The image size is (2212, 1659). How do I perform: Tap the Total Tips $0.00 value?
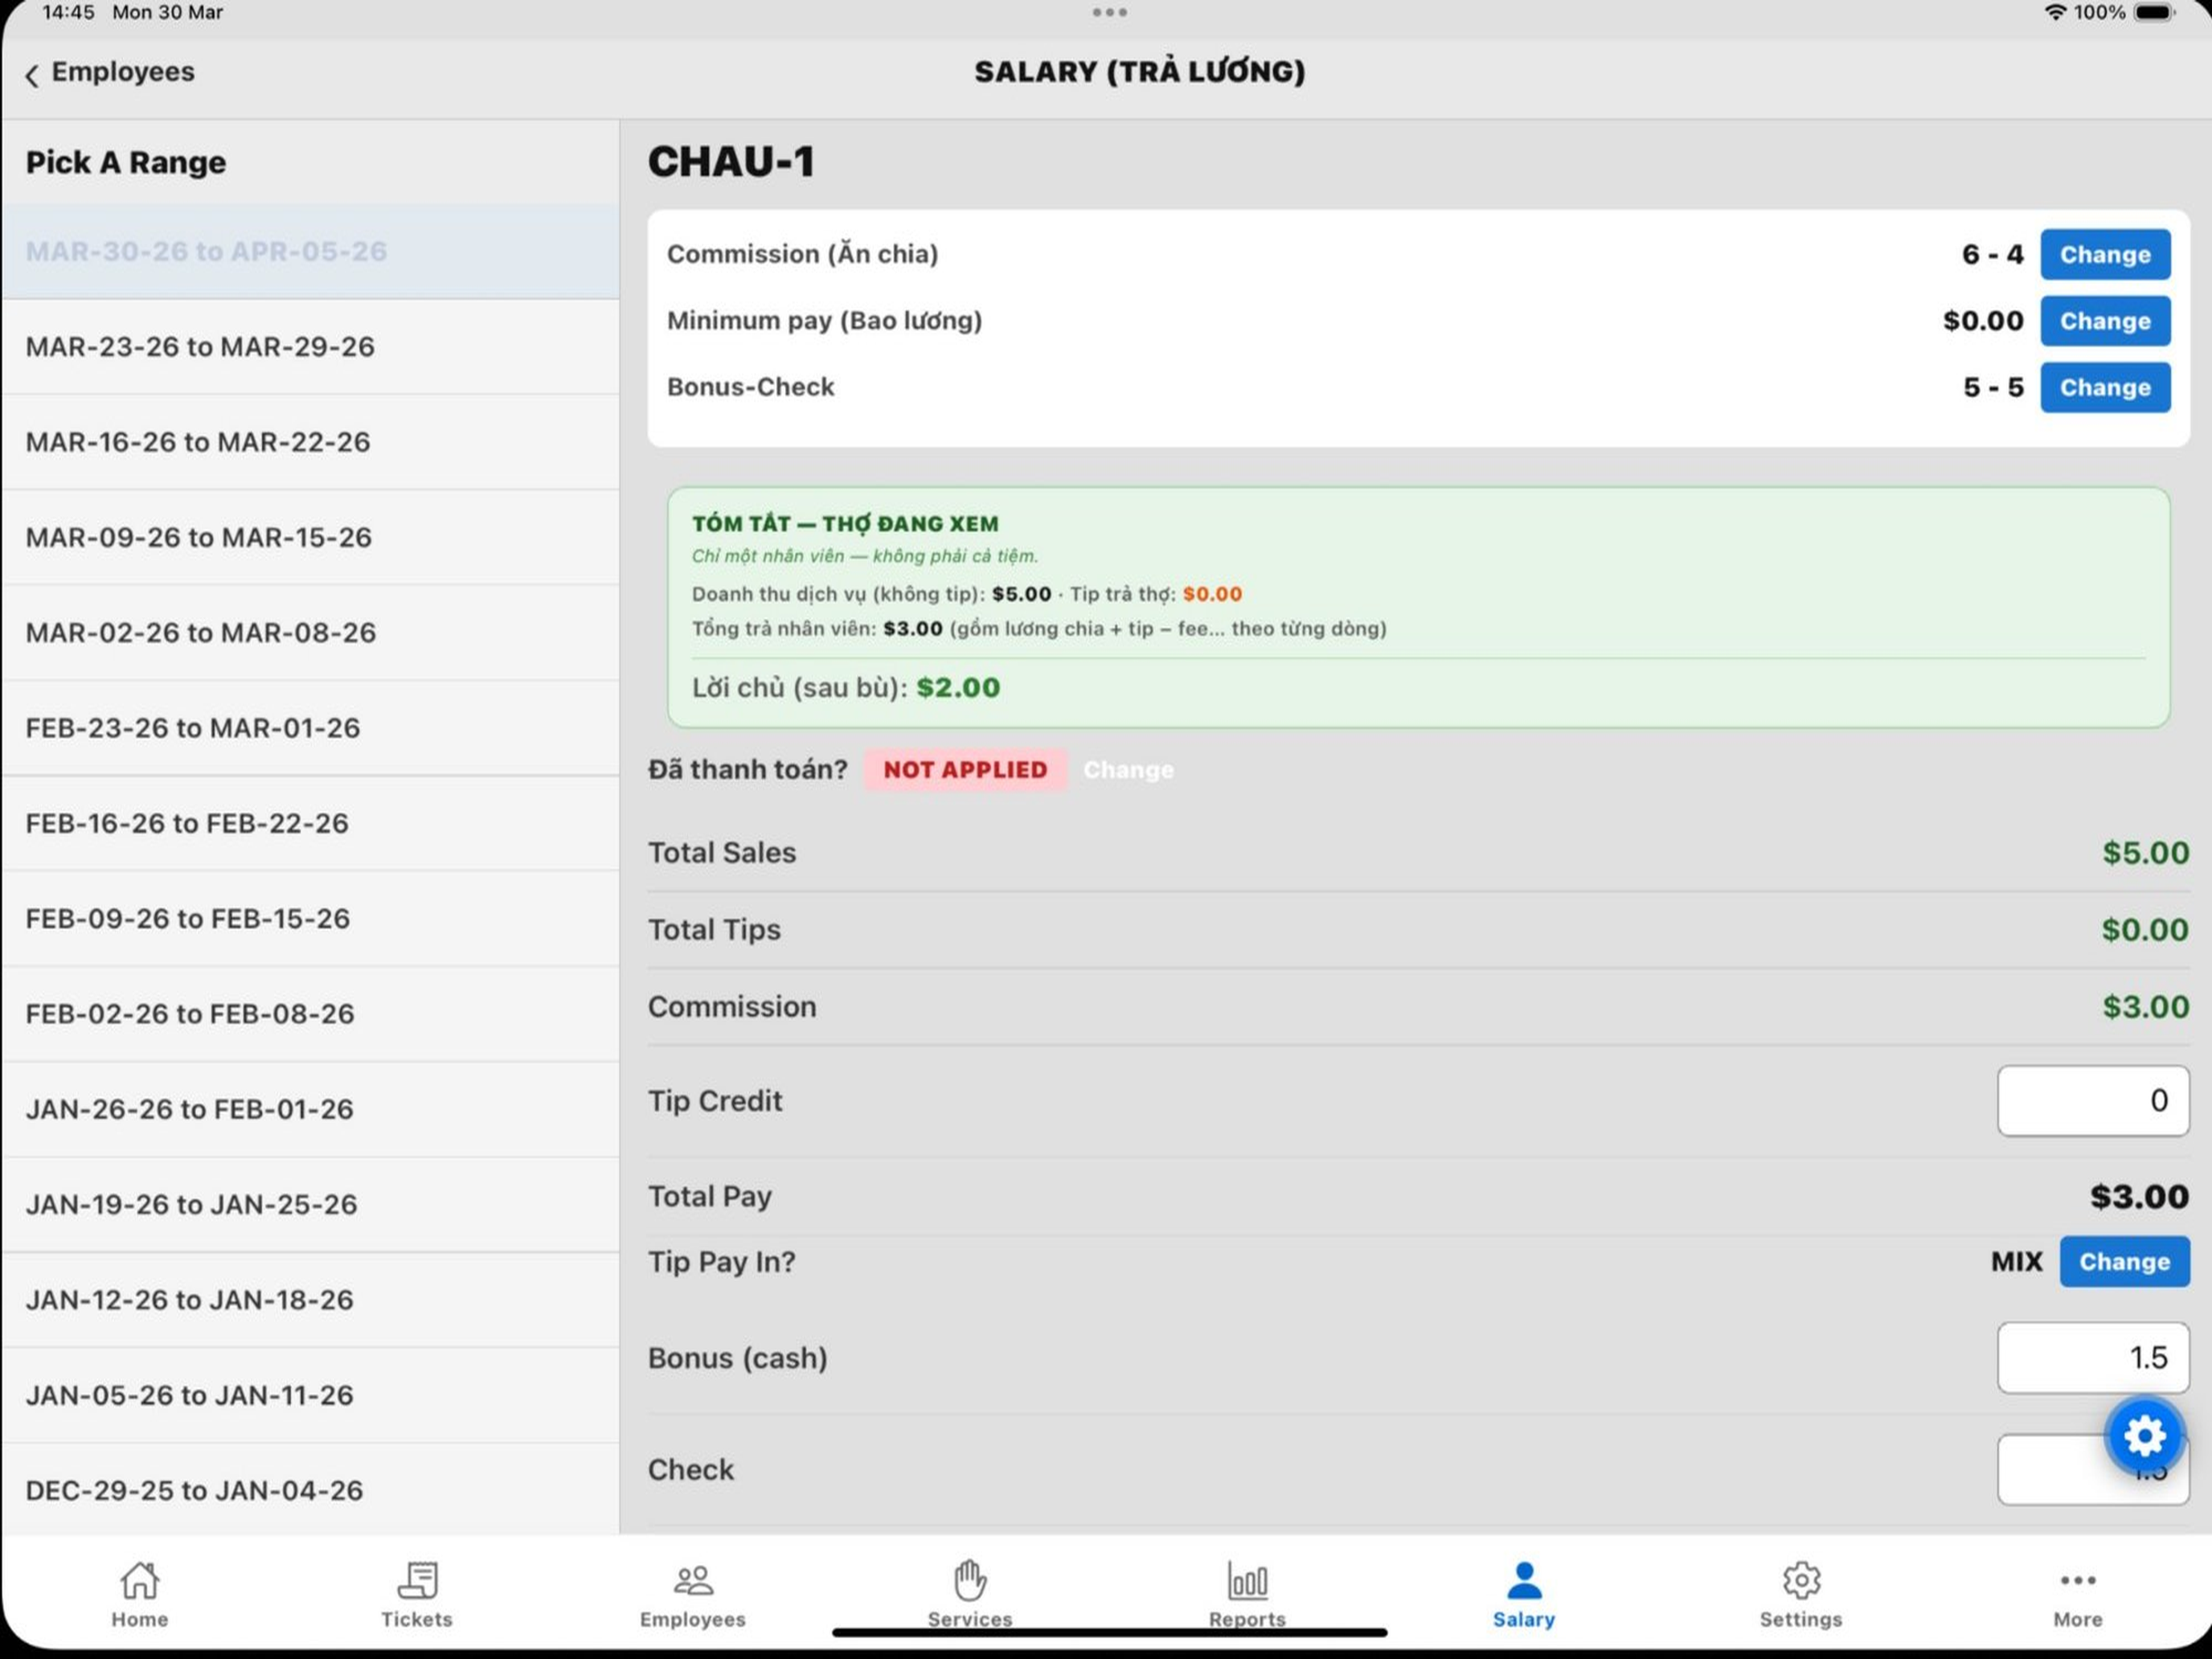coord(2145,930)
